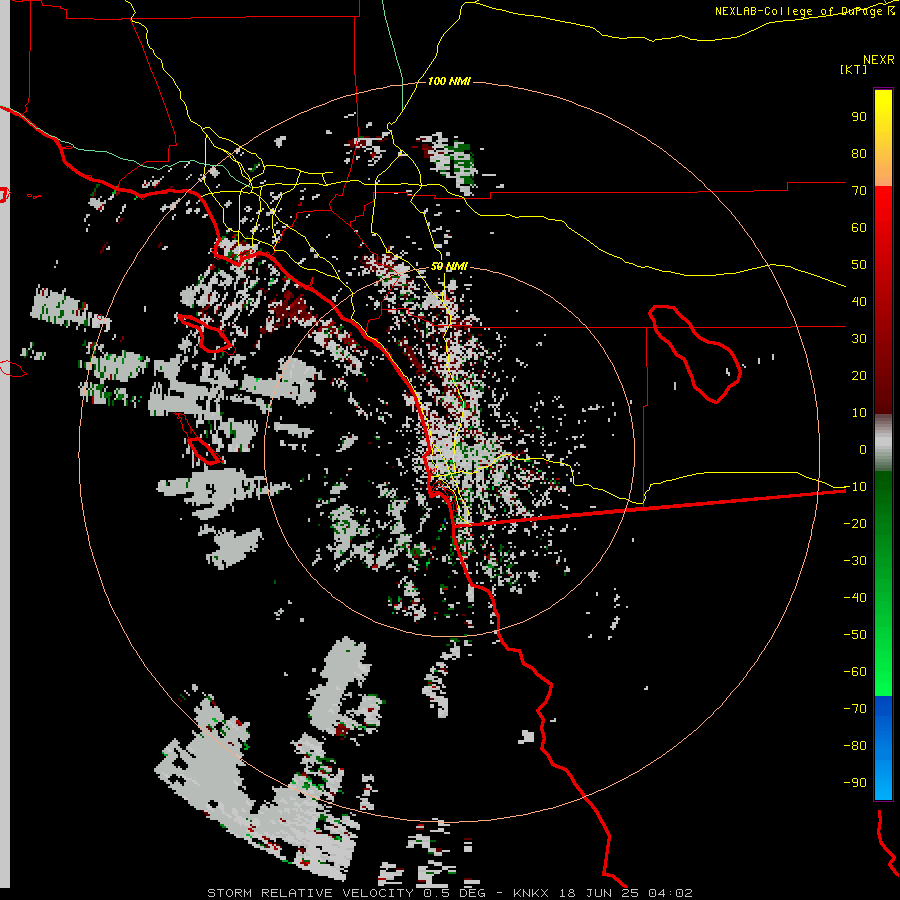Viewport: 900px width, 900px height.
Task: Click the blue bottom colorbar segment
Action: [x=883, y=748]
